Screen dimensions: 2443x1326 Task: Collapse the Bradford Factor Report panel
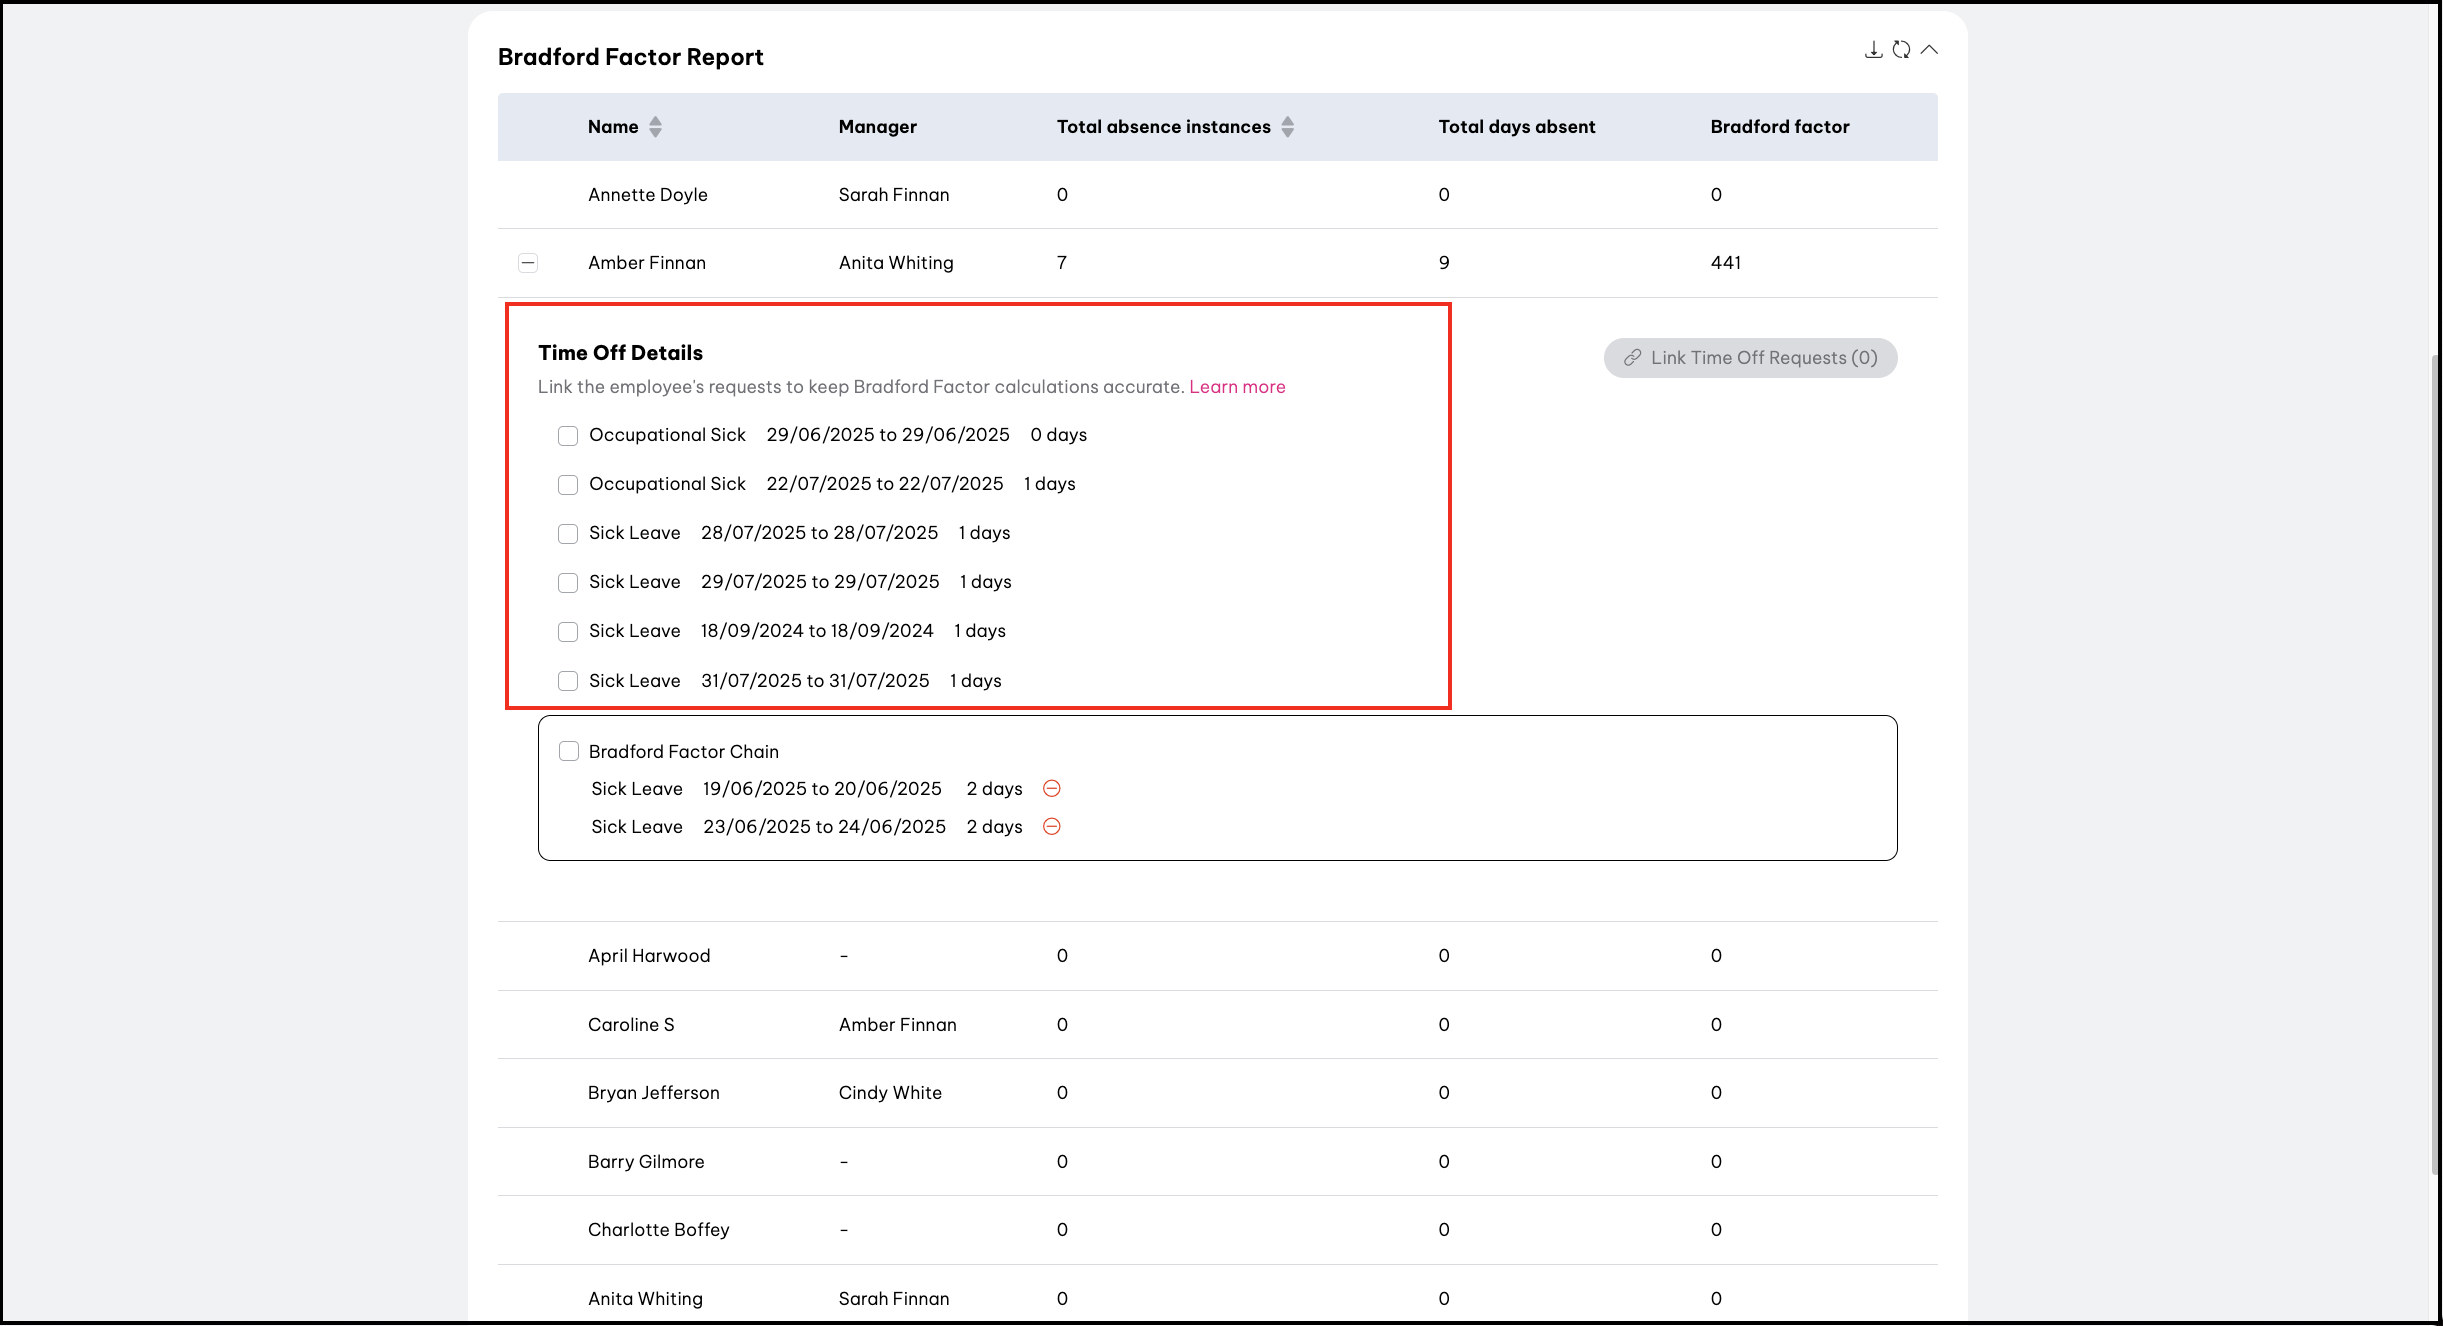pos(1929,50)
